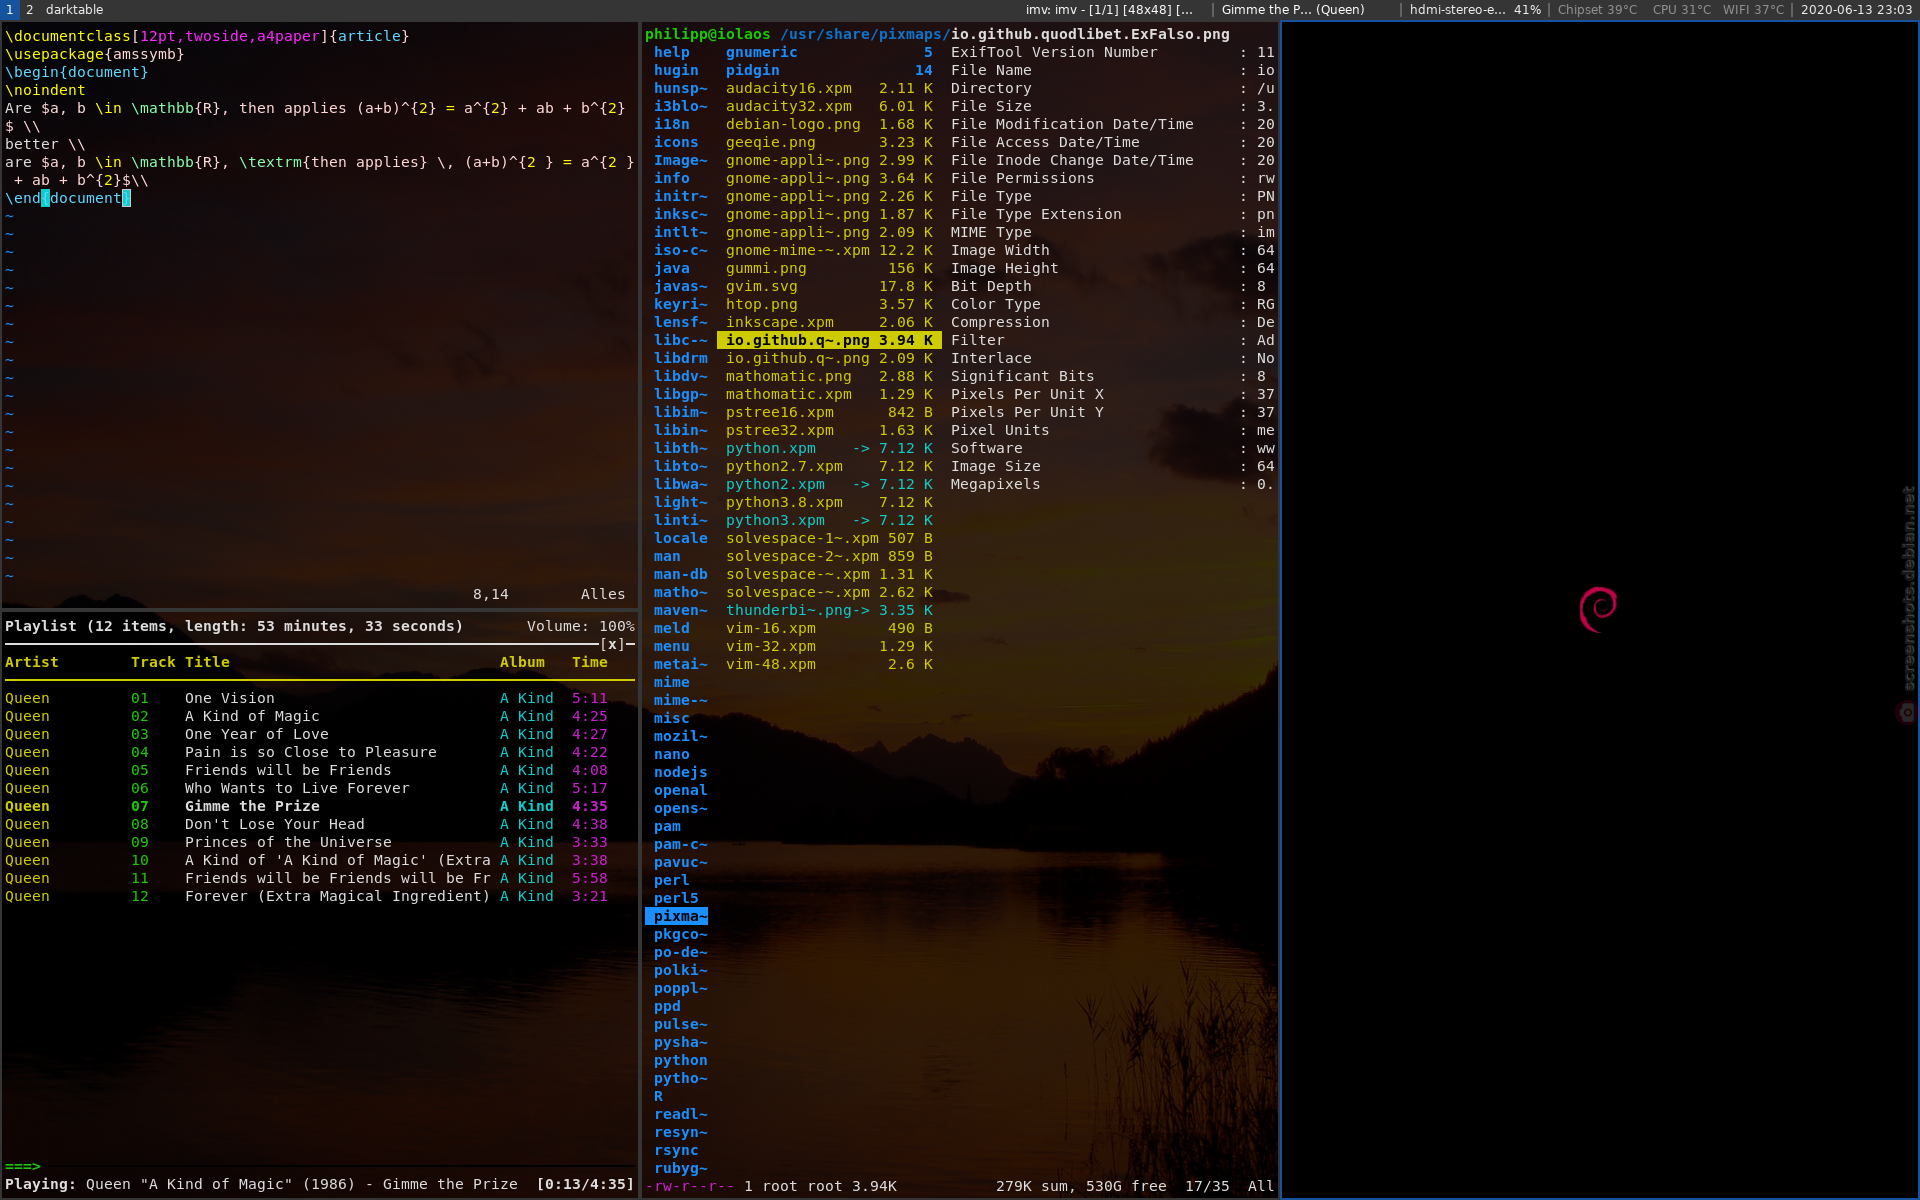Screen dimensions: 1920x1200
Task: Select track Don't Lose Your Head
Action: coord(319,824)
